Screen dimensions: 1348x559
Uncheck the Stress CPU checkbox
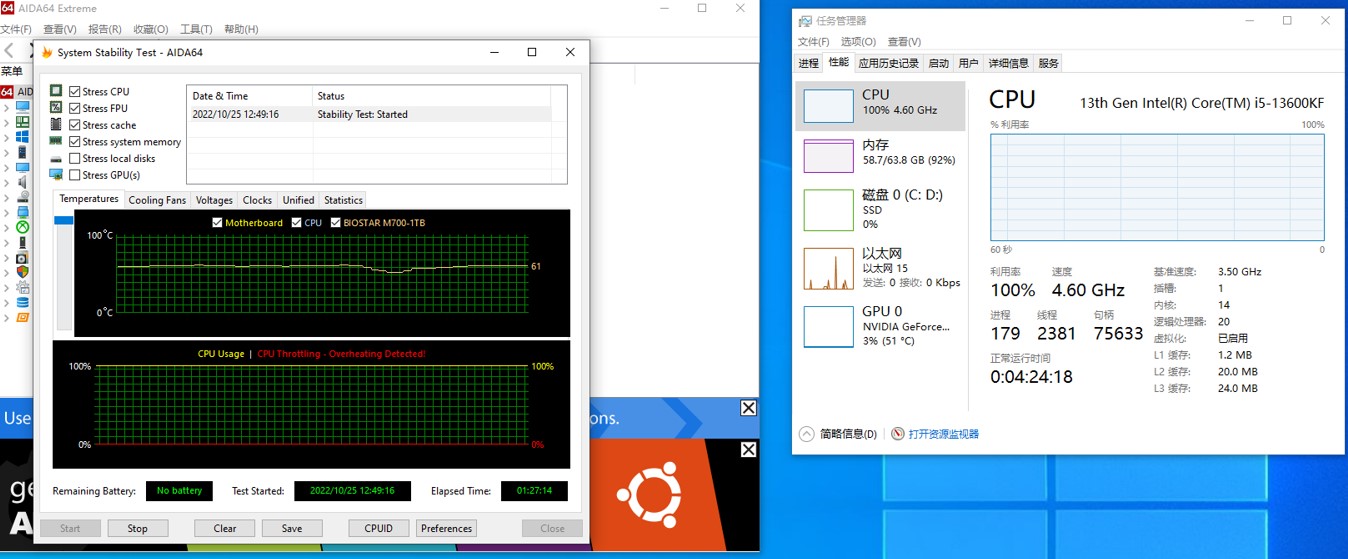75,92
